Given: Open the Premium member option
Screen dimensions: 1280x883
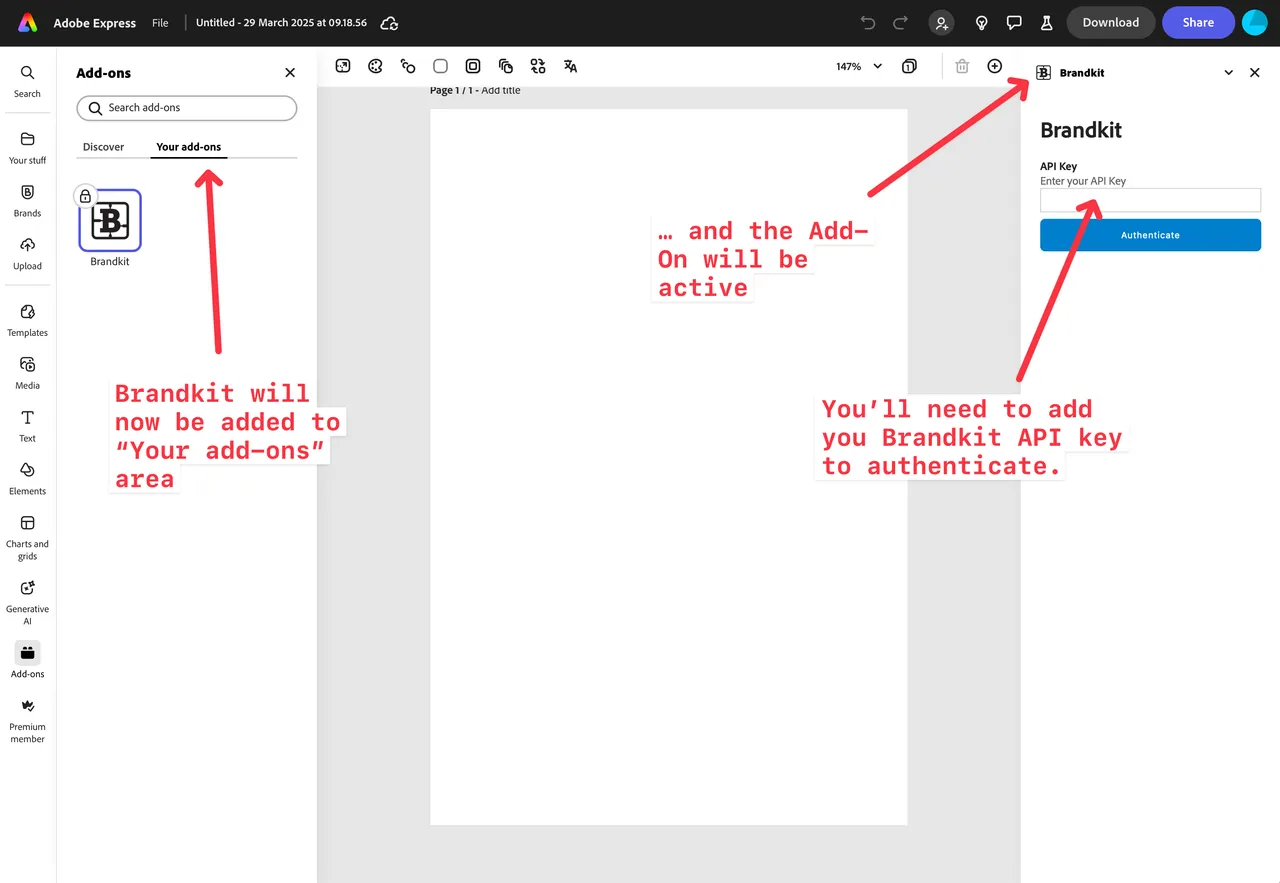Looking at the screenshot, I should click(27, 720).
